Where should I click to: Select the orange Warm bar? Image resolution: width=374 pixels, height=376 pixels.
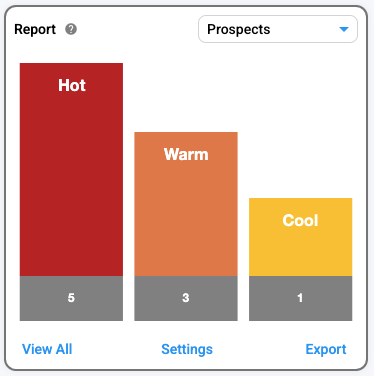pos(186,204)
